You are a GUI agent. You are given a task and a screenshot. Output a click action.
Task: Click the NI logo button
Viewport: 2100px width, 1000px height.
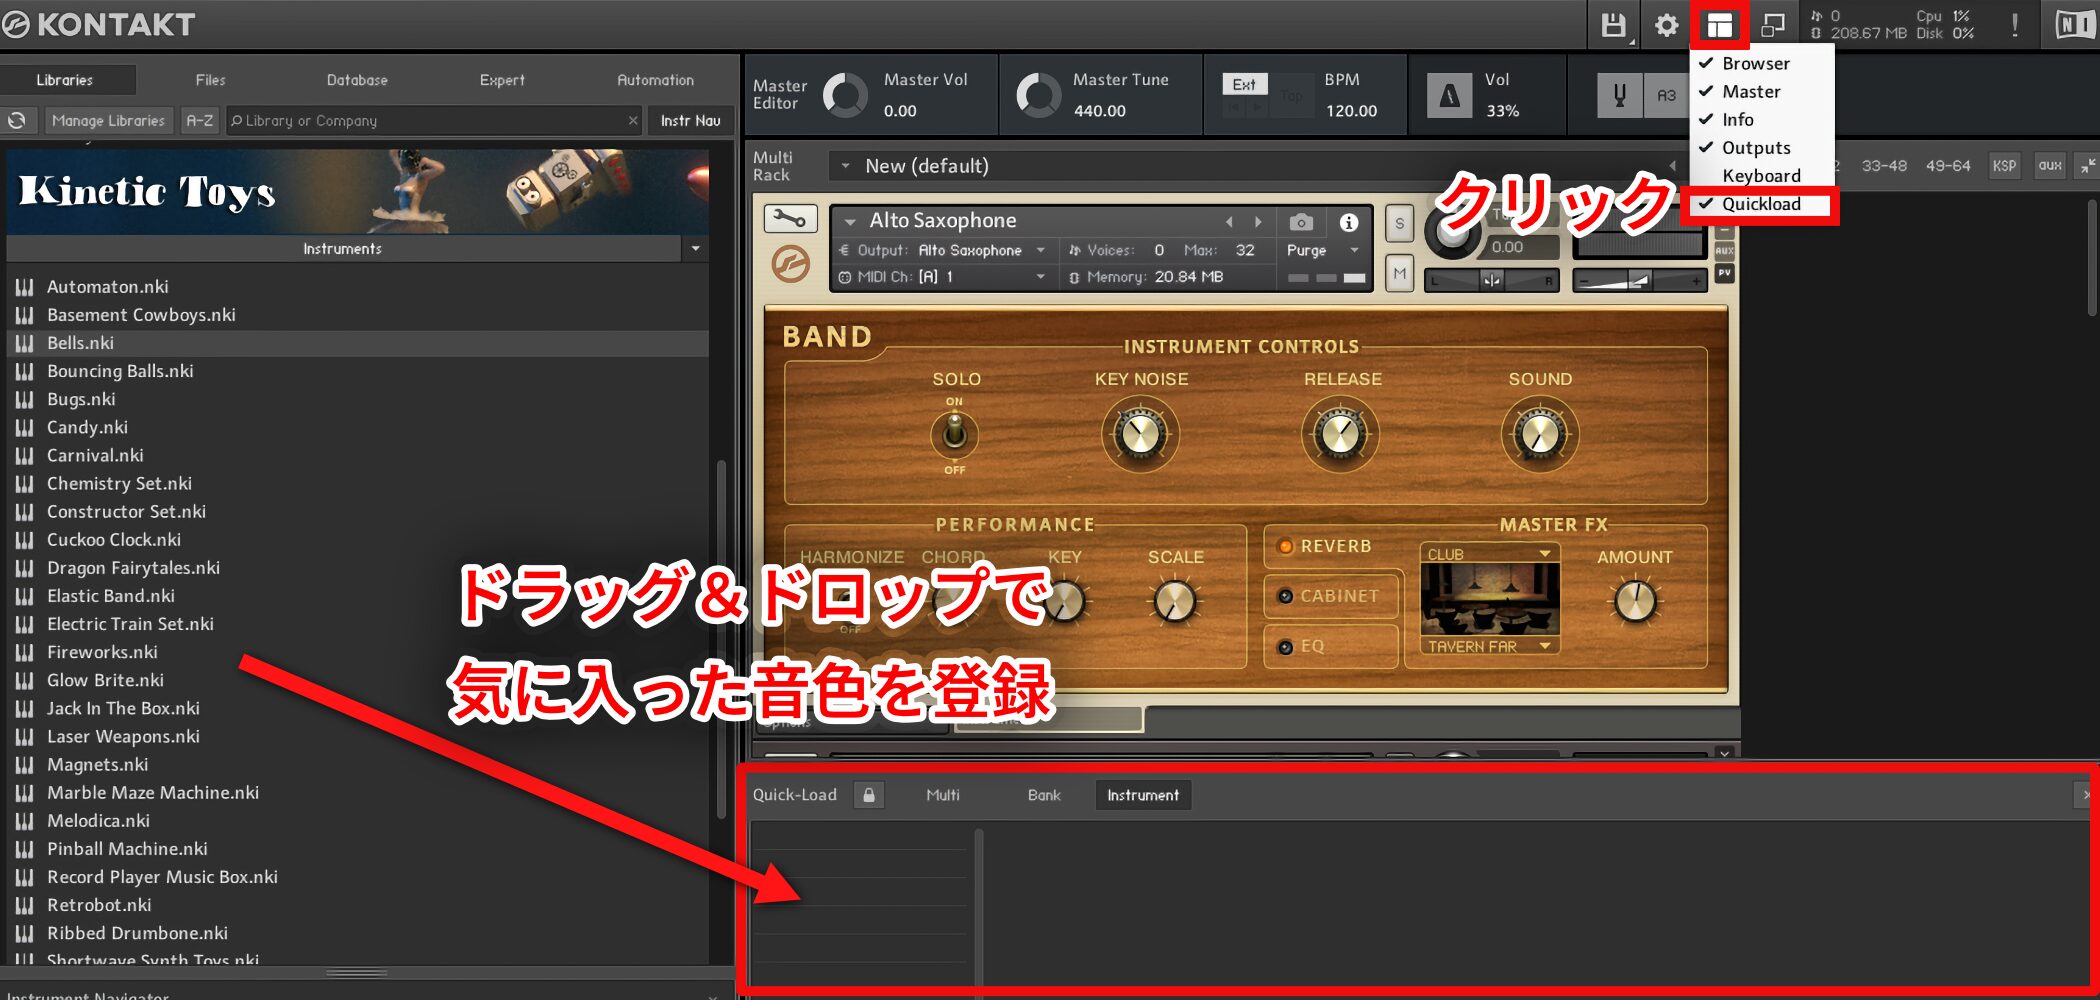[x=2073, y=25]
